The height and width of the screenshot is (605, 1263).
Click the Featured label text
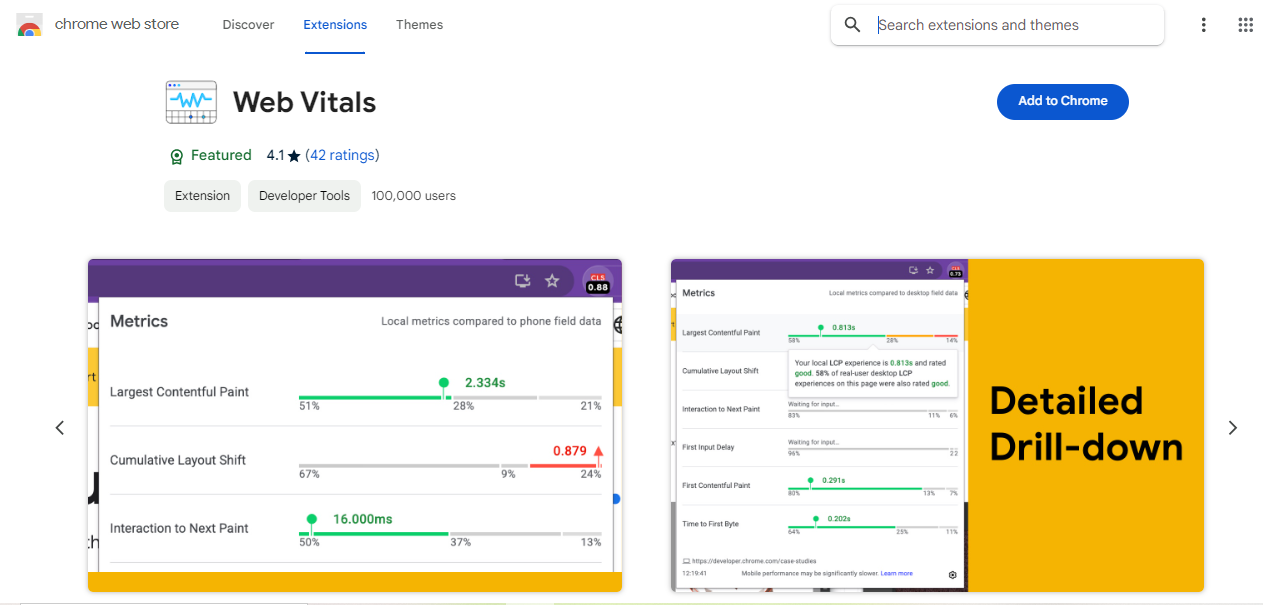(x=221, y=155)
